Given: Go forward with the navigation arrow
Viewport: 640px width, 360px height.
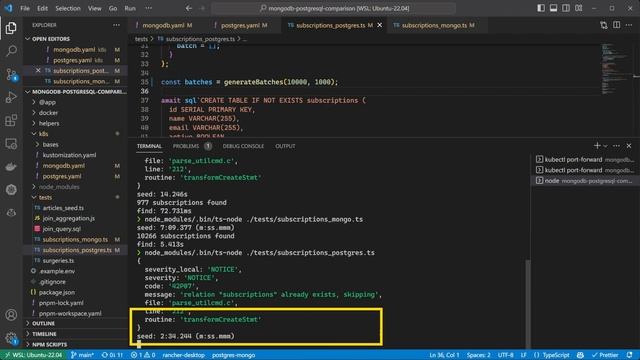Looking at the screenshot, I should pyautogui.click(x=202, y=8).
